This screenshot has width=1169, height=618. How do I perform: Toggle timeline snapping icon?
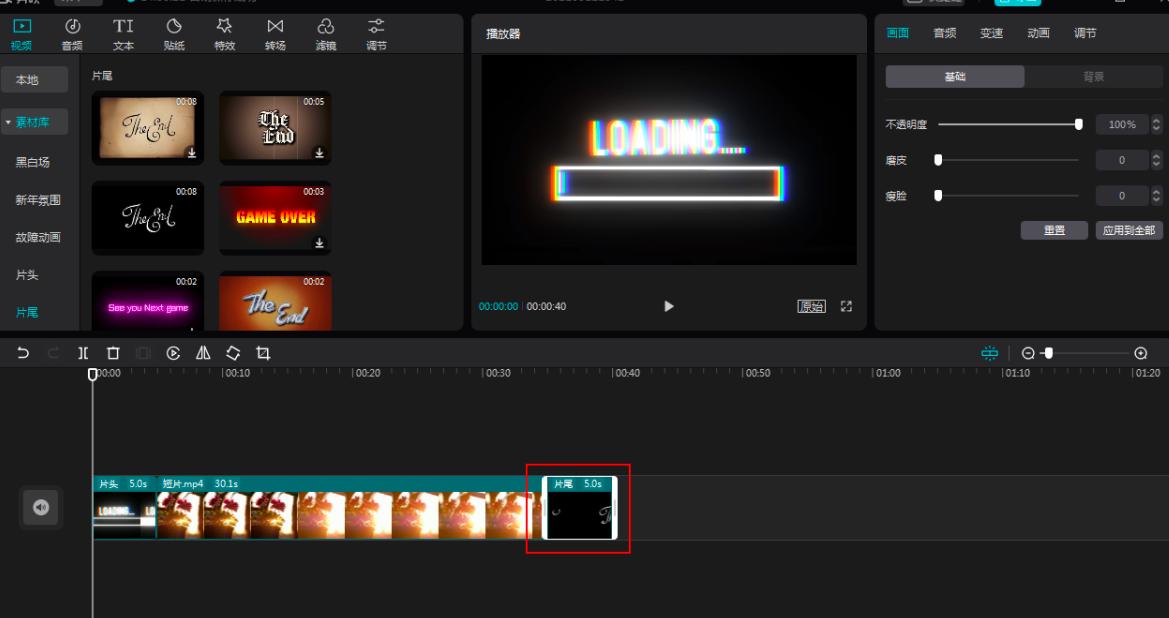990,353
